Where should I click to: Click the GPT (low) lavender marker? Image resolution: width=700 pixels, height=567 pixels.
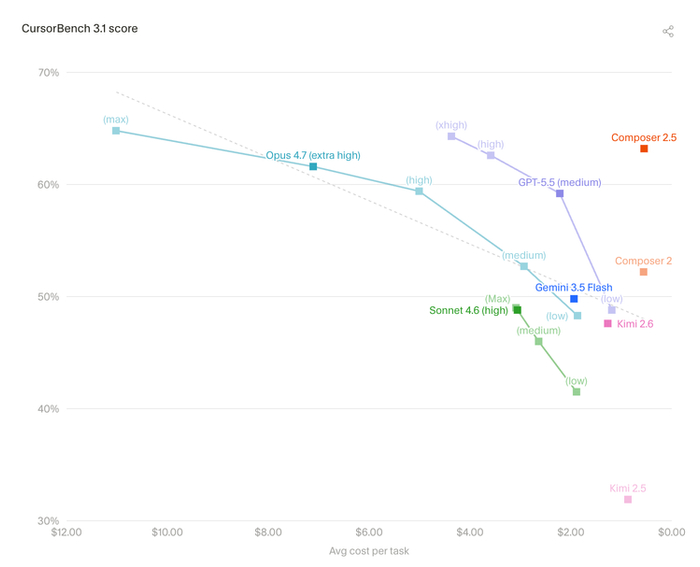point(612,309)
